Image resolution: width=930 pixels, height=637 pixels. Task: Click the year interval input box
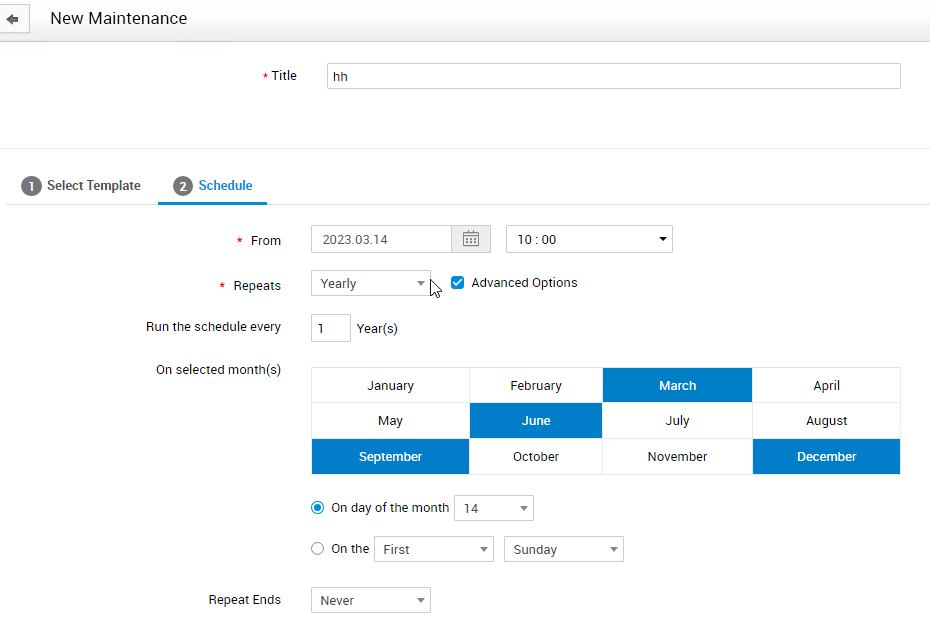pyautogui.click(x=330, y=328)
